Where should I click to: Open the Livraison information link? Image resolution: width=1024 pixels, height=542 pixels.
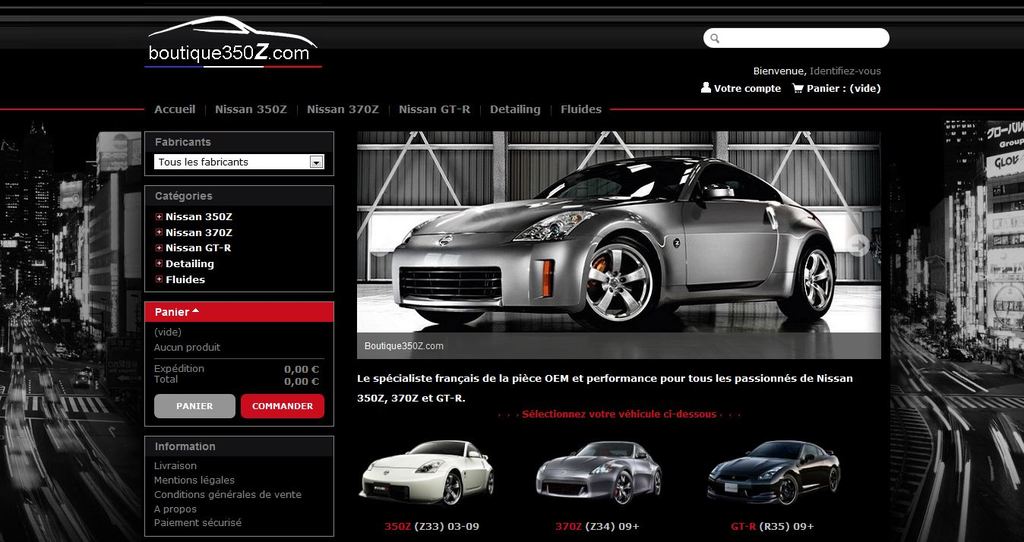click(175, 466)
